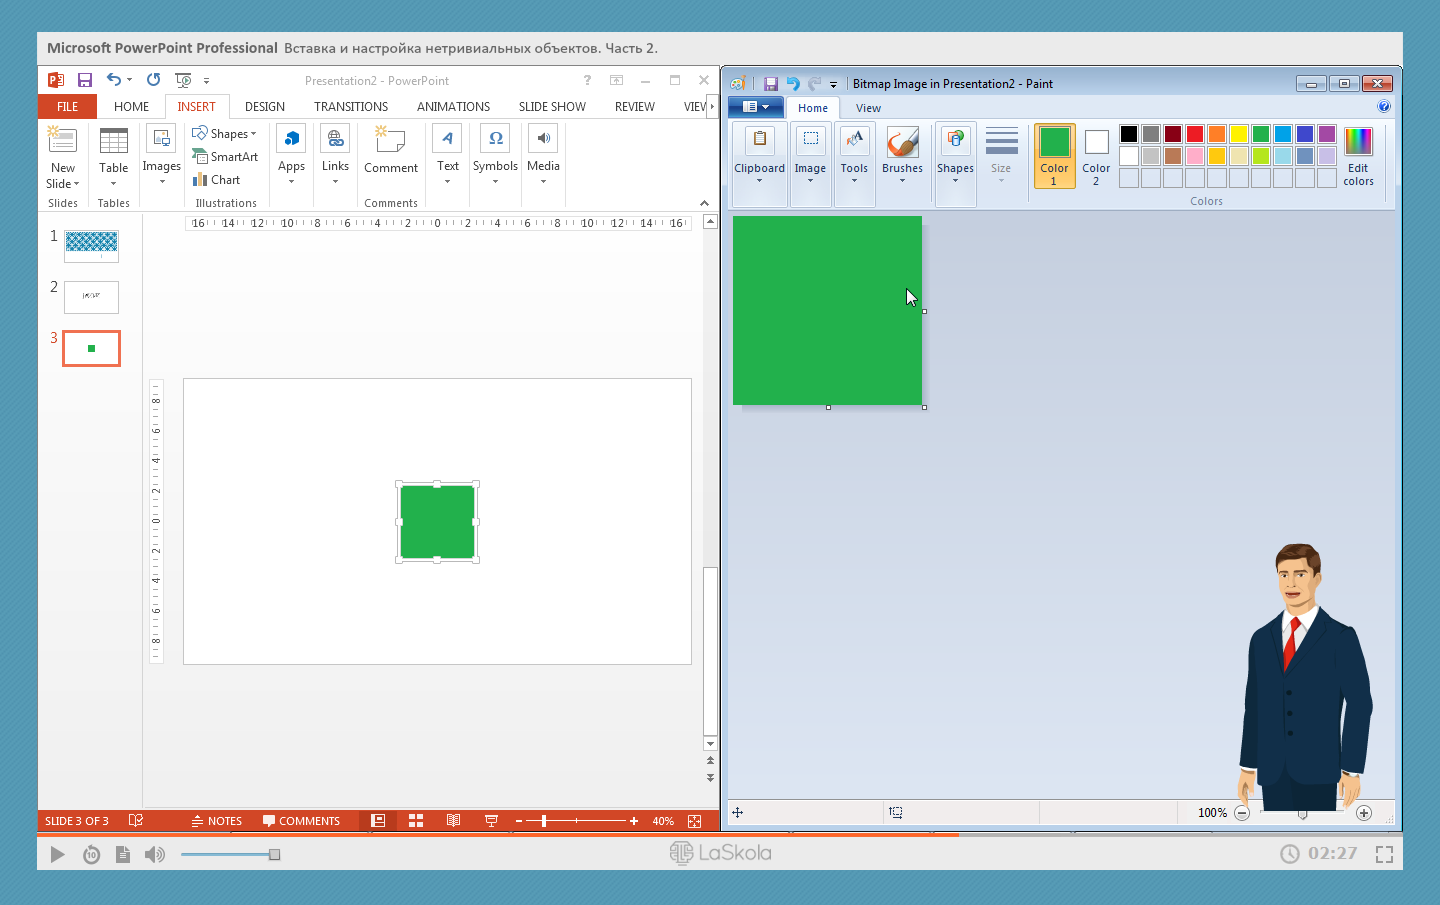Pick the red color swatch in palette

pos(1195,134)
